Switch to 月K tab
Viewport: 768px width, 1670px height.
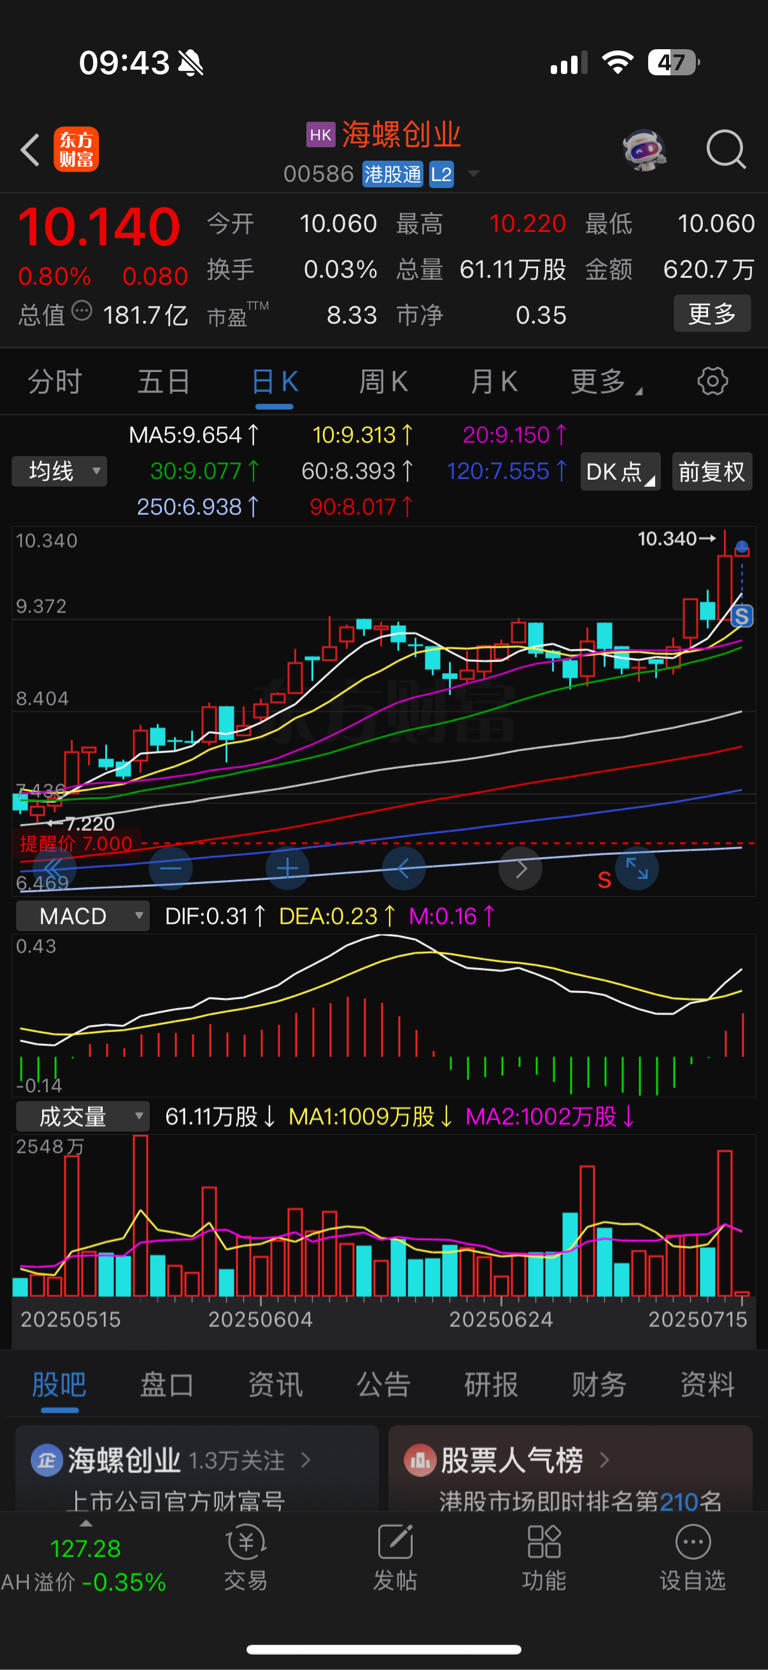pyautogui.click(x=493, y=381)
